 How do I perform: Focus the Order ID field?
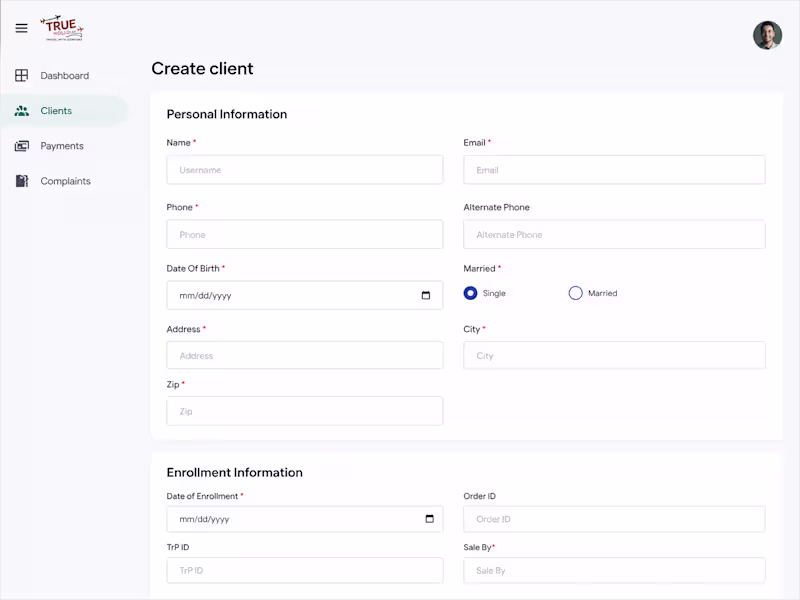(614, 519)
